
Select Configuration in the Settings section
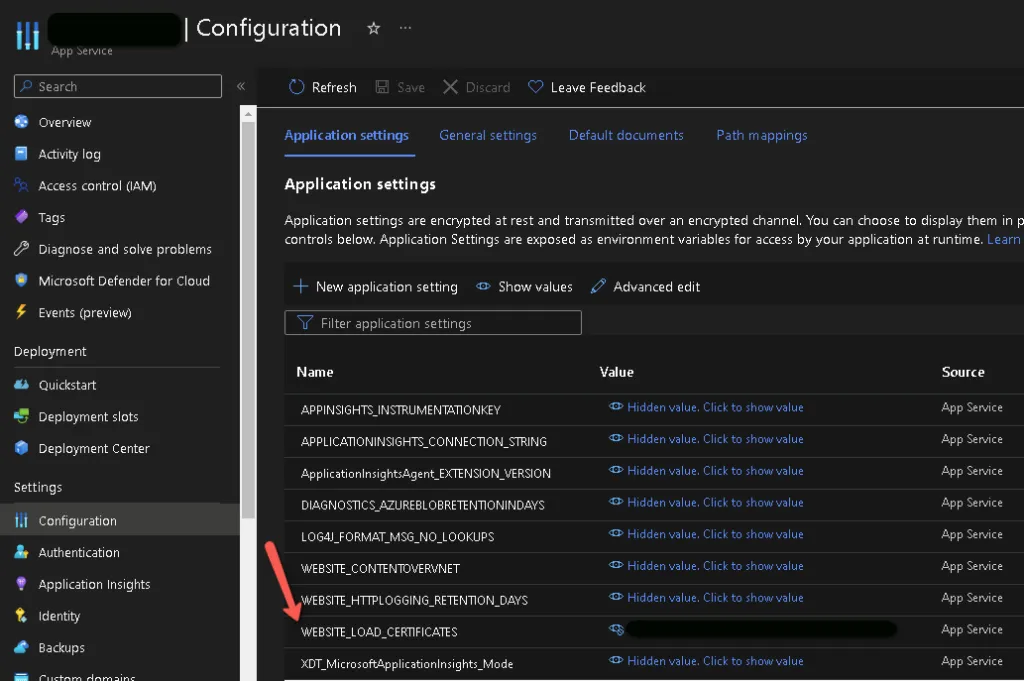point(120,520)
